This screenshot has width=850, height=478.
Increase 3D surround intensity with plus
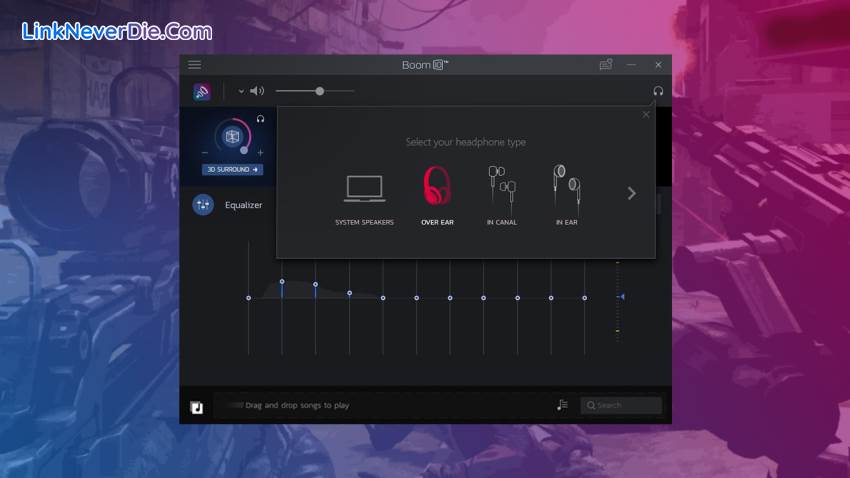pos(260,153)
